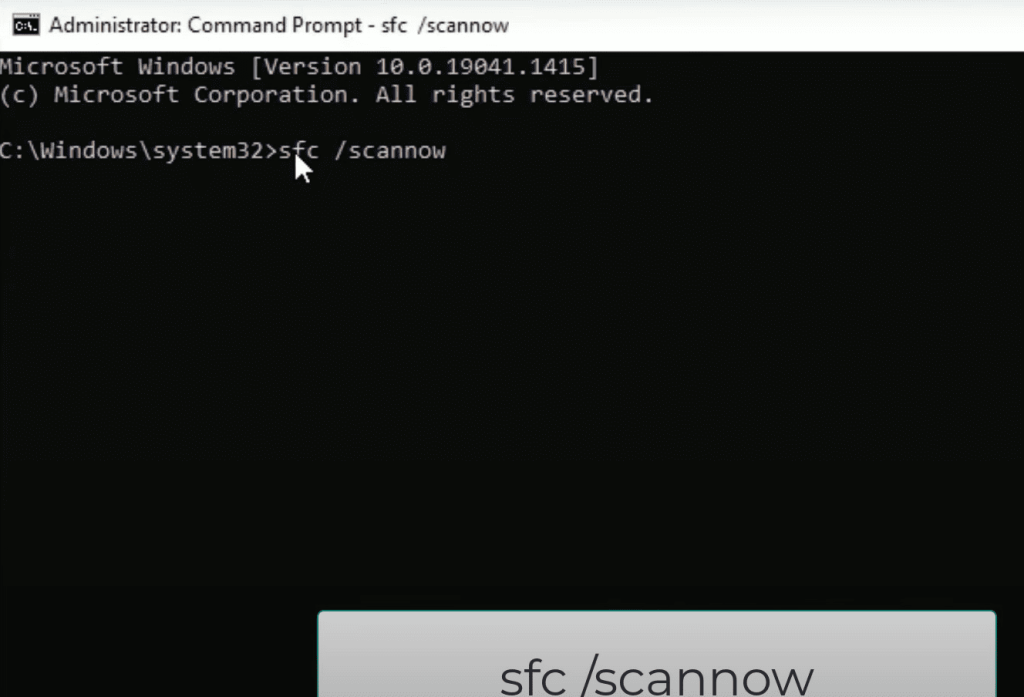Click the "[Version" text in the console
Viewport: 1024px width, 697px height.
coord(306,67)
